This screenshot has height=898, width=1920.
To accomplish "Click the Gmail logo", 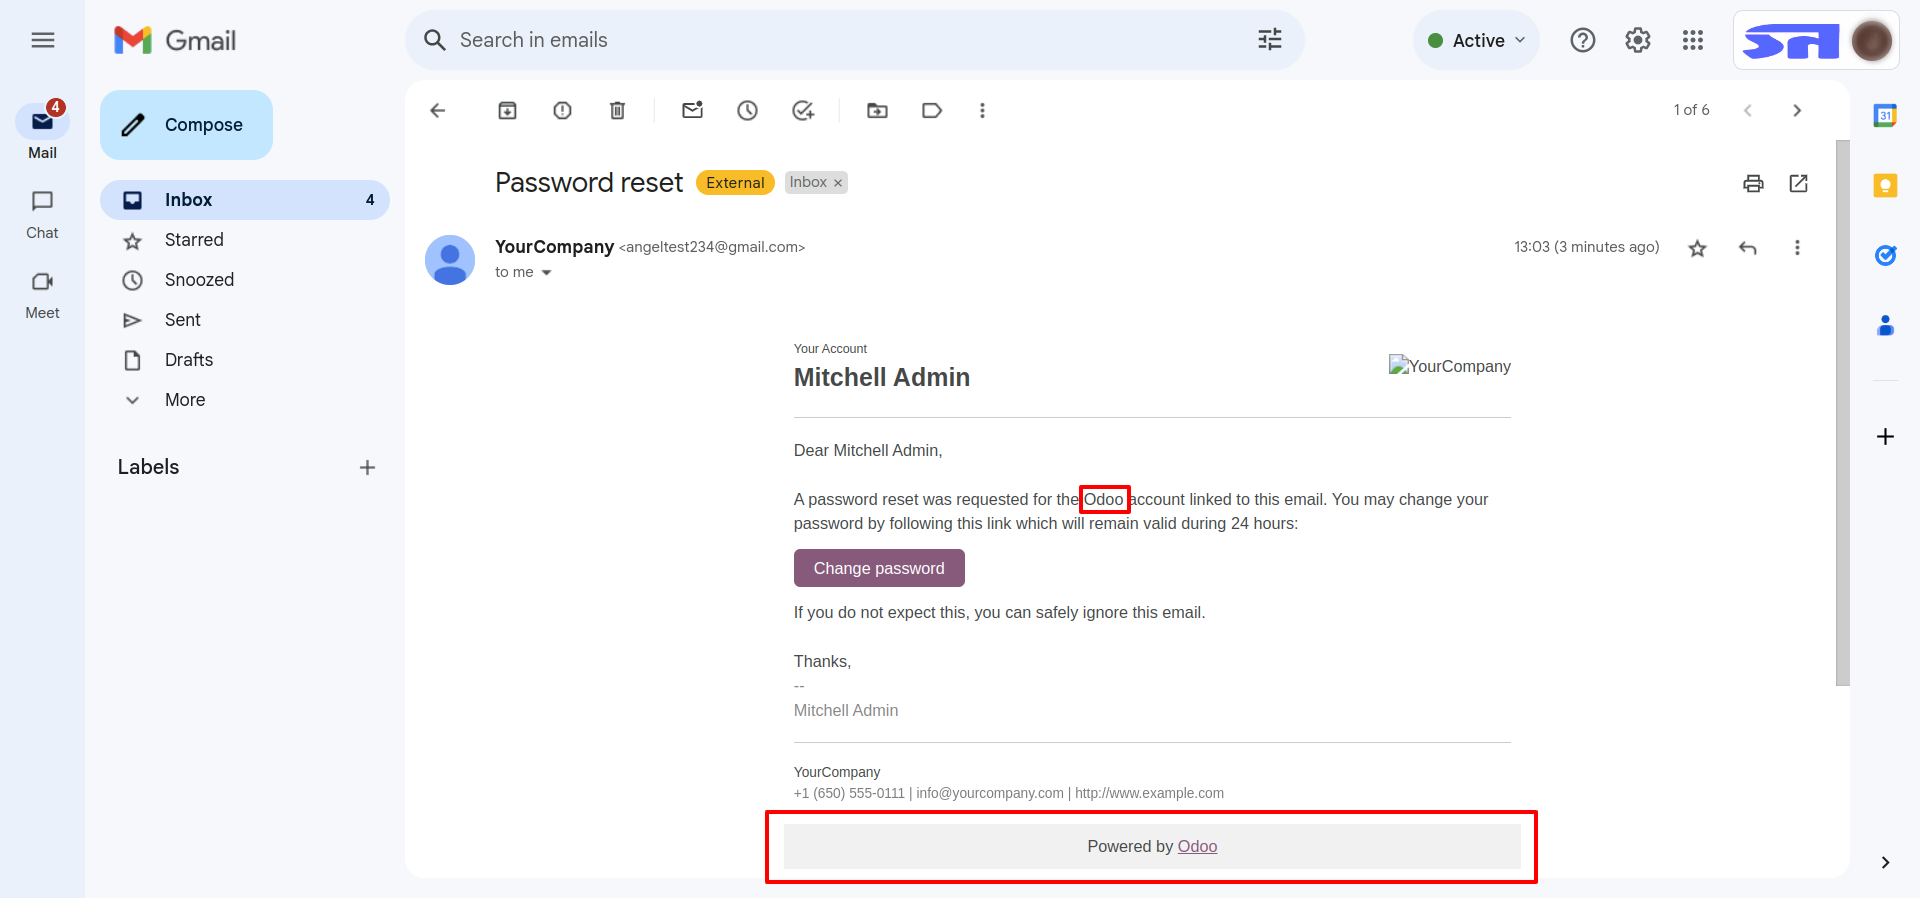I will (x=176, y=40).
